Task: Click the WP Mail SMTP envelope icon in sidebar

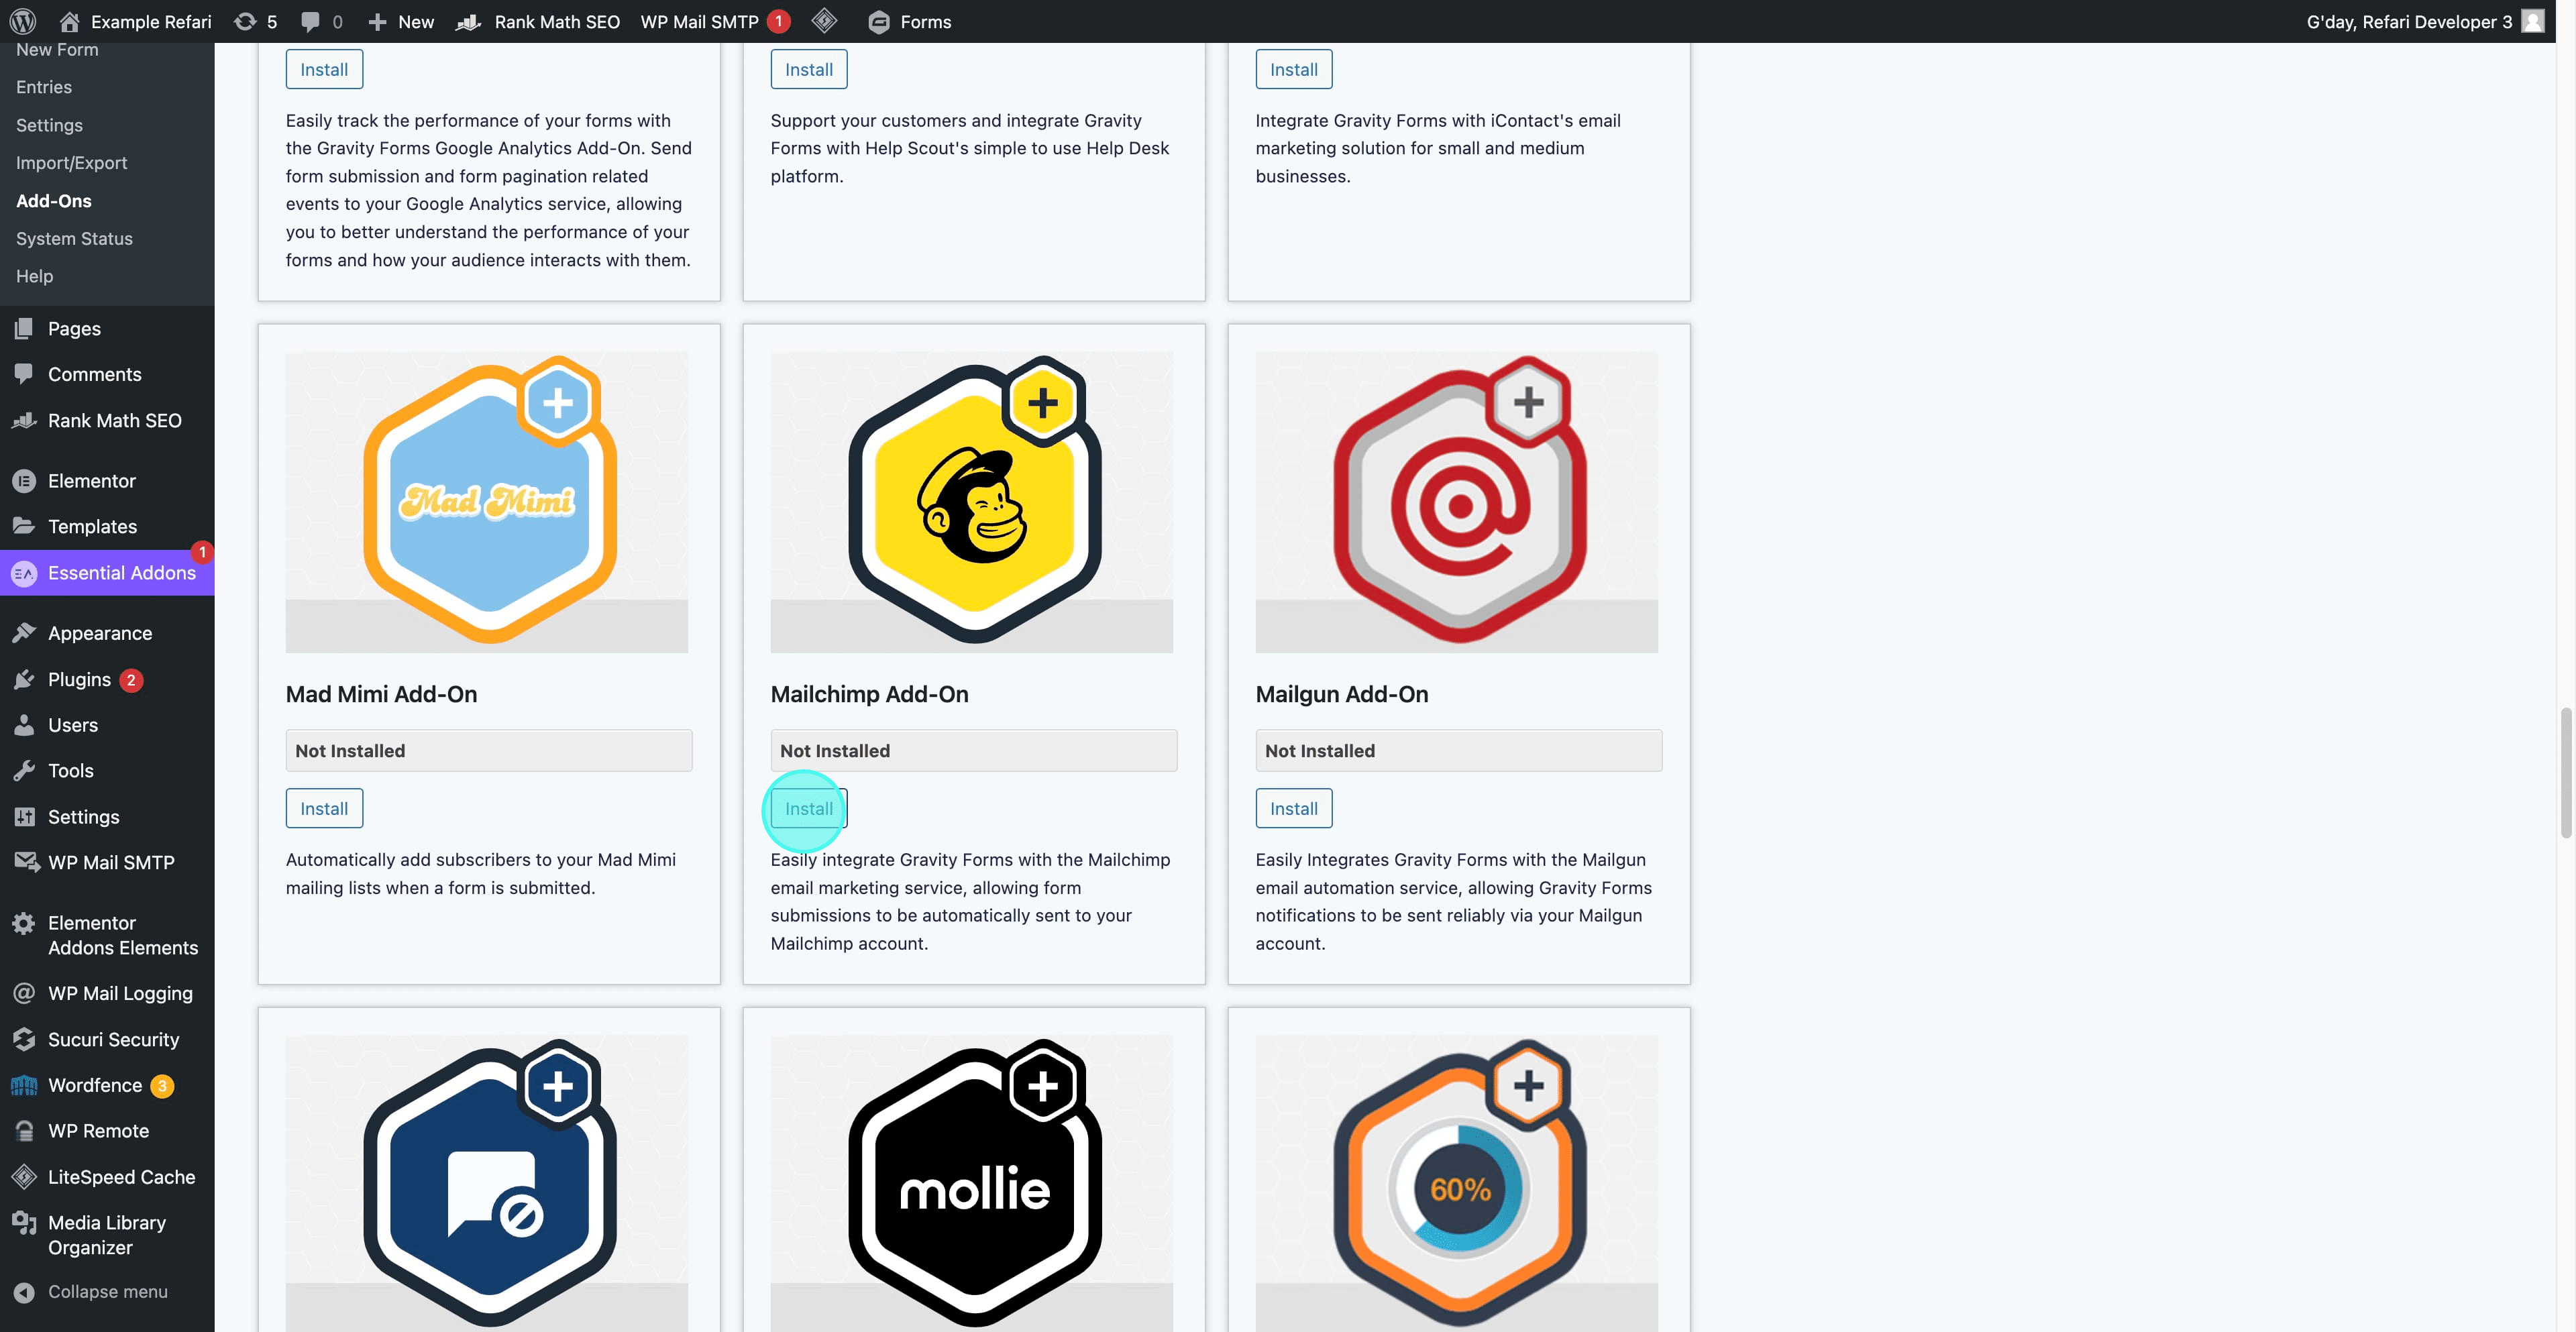Action: (26, 862)
